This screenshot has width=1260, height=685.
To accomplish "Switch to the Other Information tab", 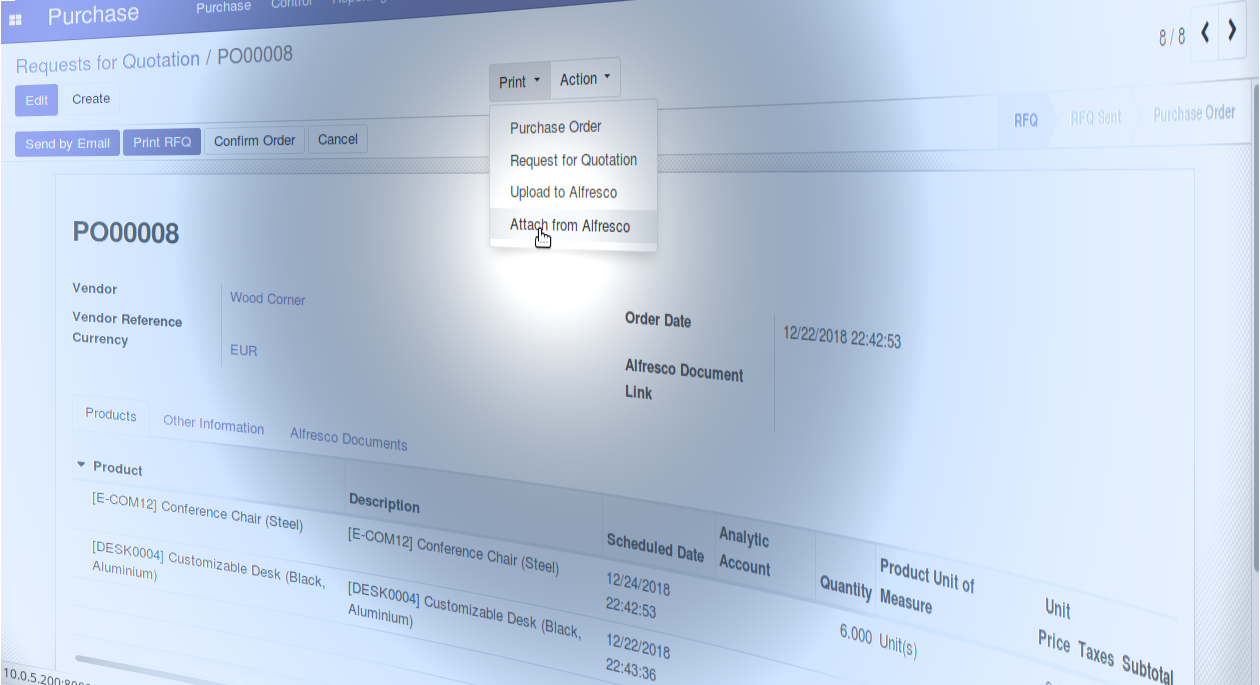I will point(214,424).
